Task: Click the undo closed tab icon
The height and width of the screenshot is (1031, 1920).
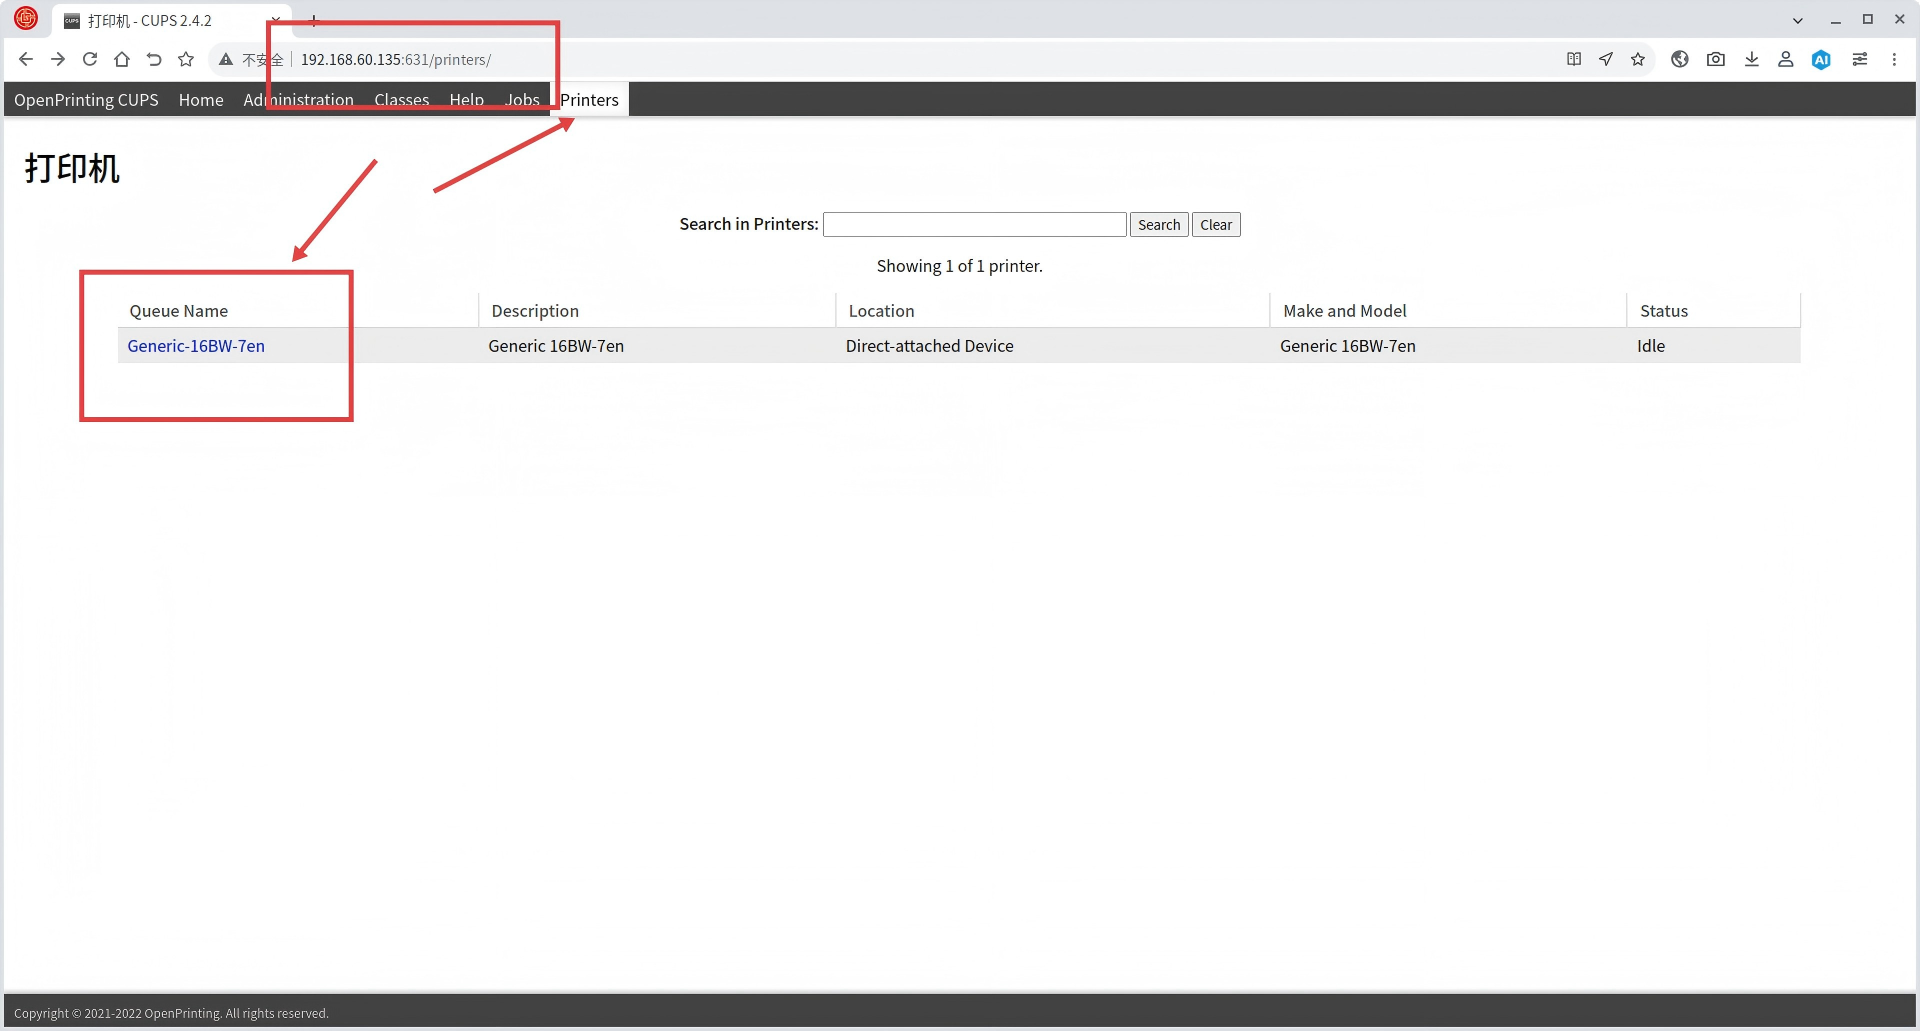Action: [x=154, y=60]
